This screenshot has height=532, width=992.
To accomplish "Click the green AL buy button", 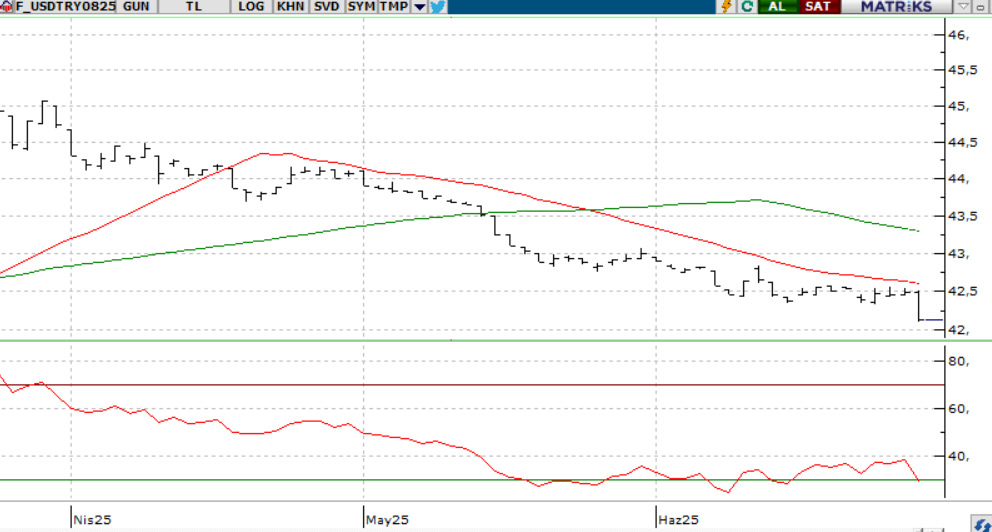I will tap(777, 7).
